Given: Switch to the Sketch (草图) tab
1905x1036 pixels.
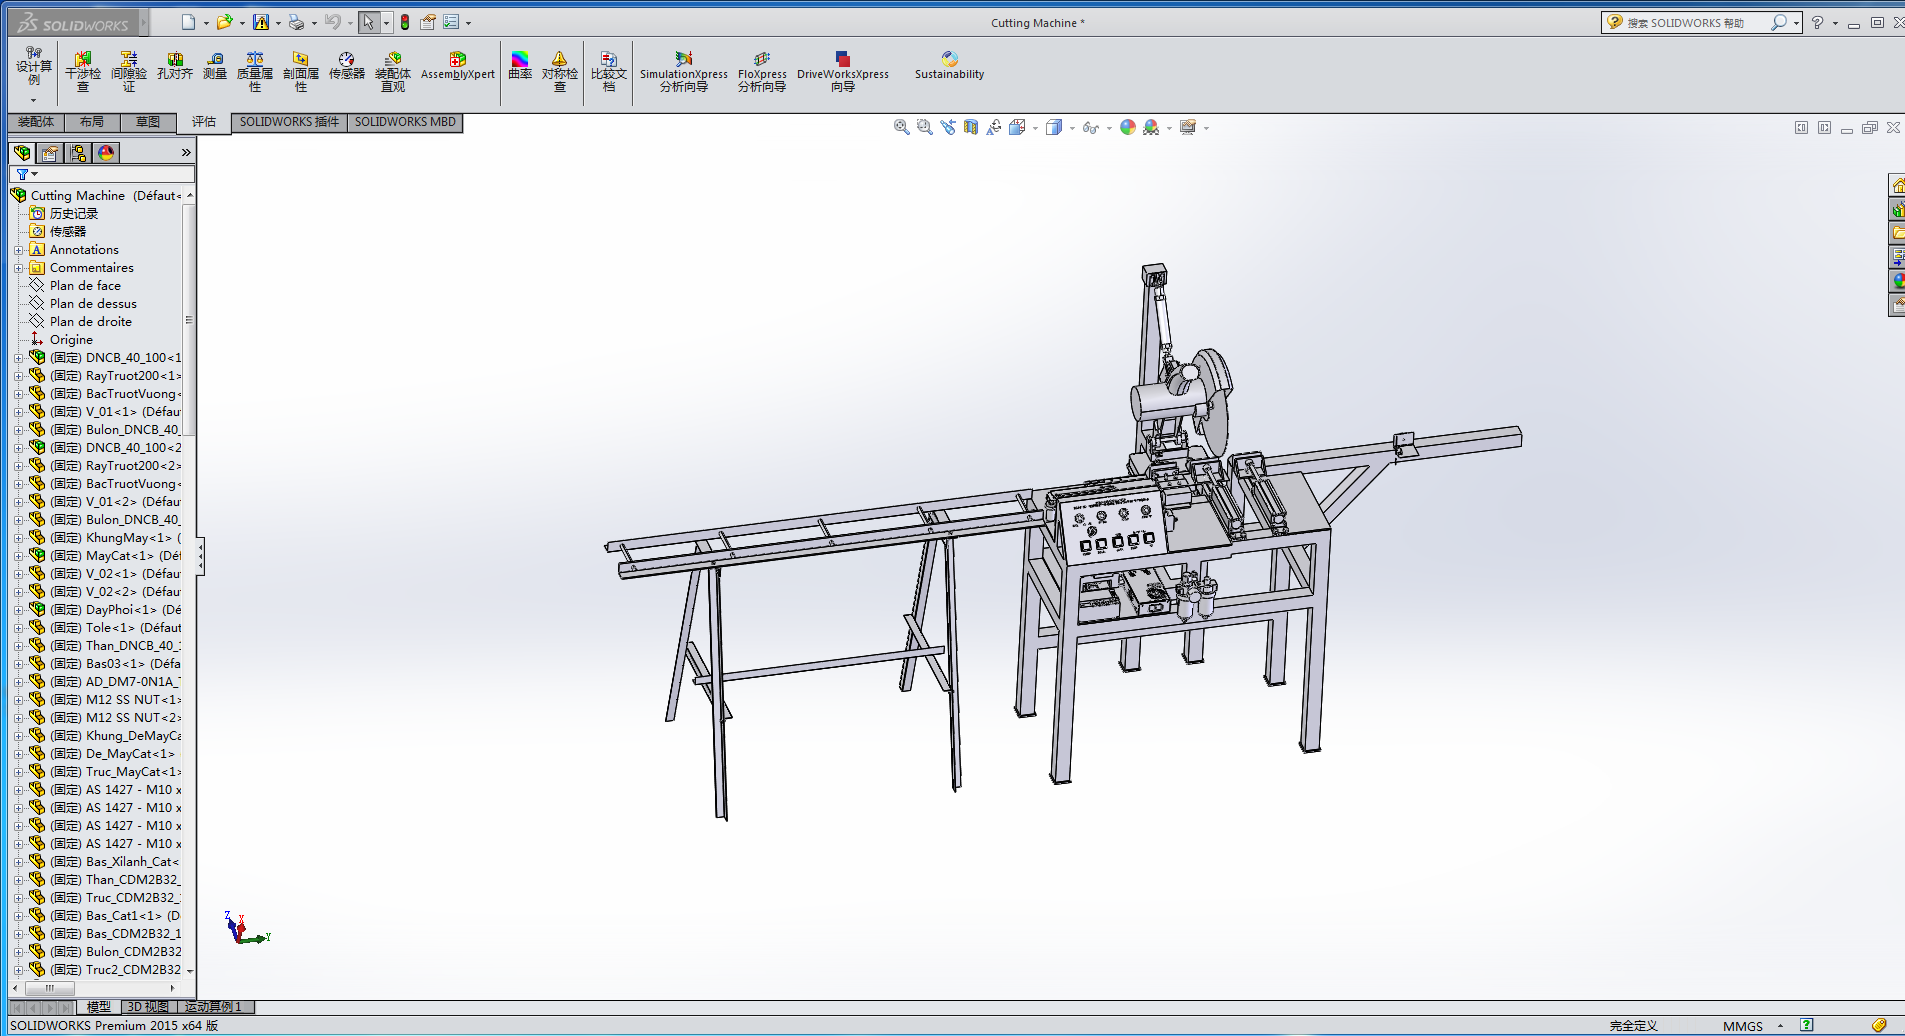Looking at the screenshot, I should (x=148, y=122).
